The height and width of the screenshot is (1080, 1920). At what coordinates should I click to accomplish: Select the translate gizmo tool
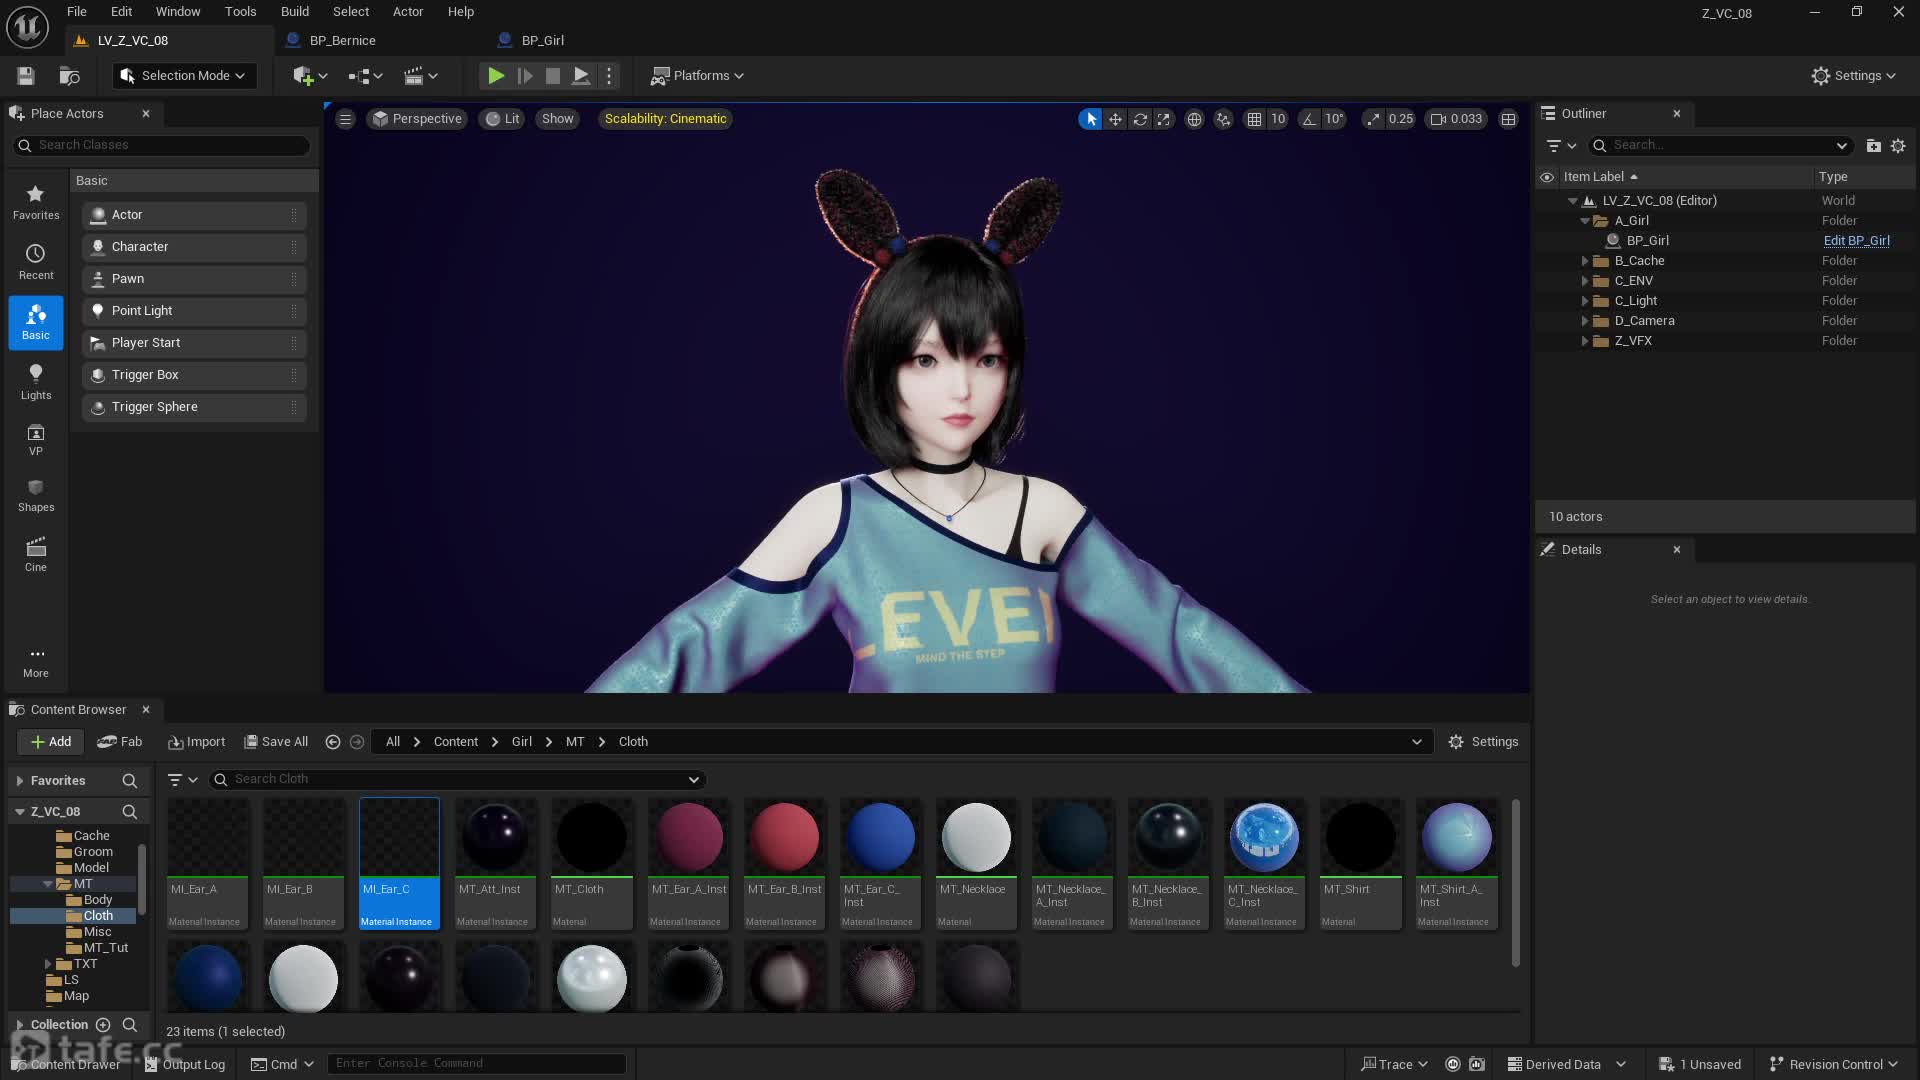tap(1115, 119)
